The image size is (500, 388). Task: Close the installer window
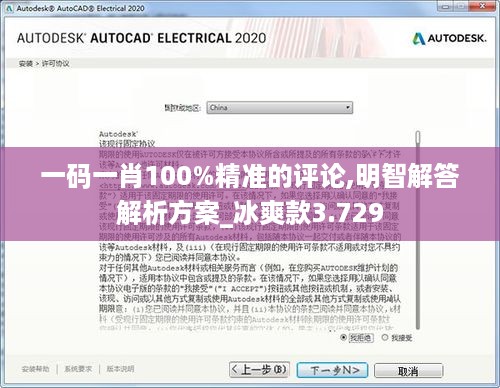pyautogui.click(x=482, y=6)
